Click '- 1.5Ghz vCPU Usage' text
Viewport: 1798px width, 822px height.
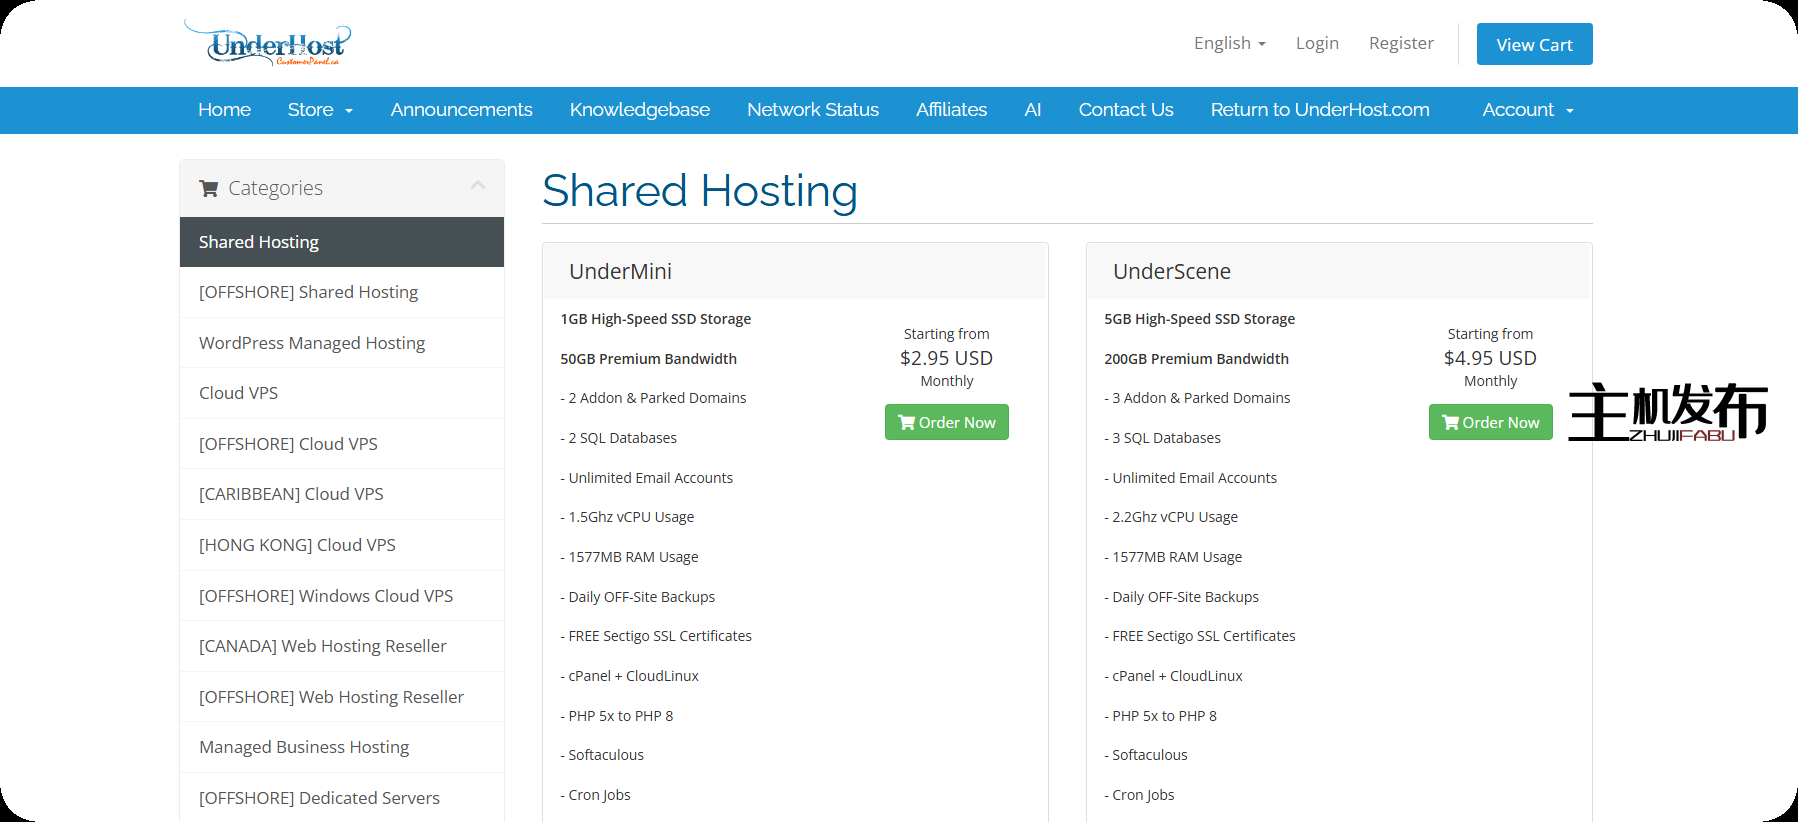[627, 517]
